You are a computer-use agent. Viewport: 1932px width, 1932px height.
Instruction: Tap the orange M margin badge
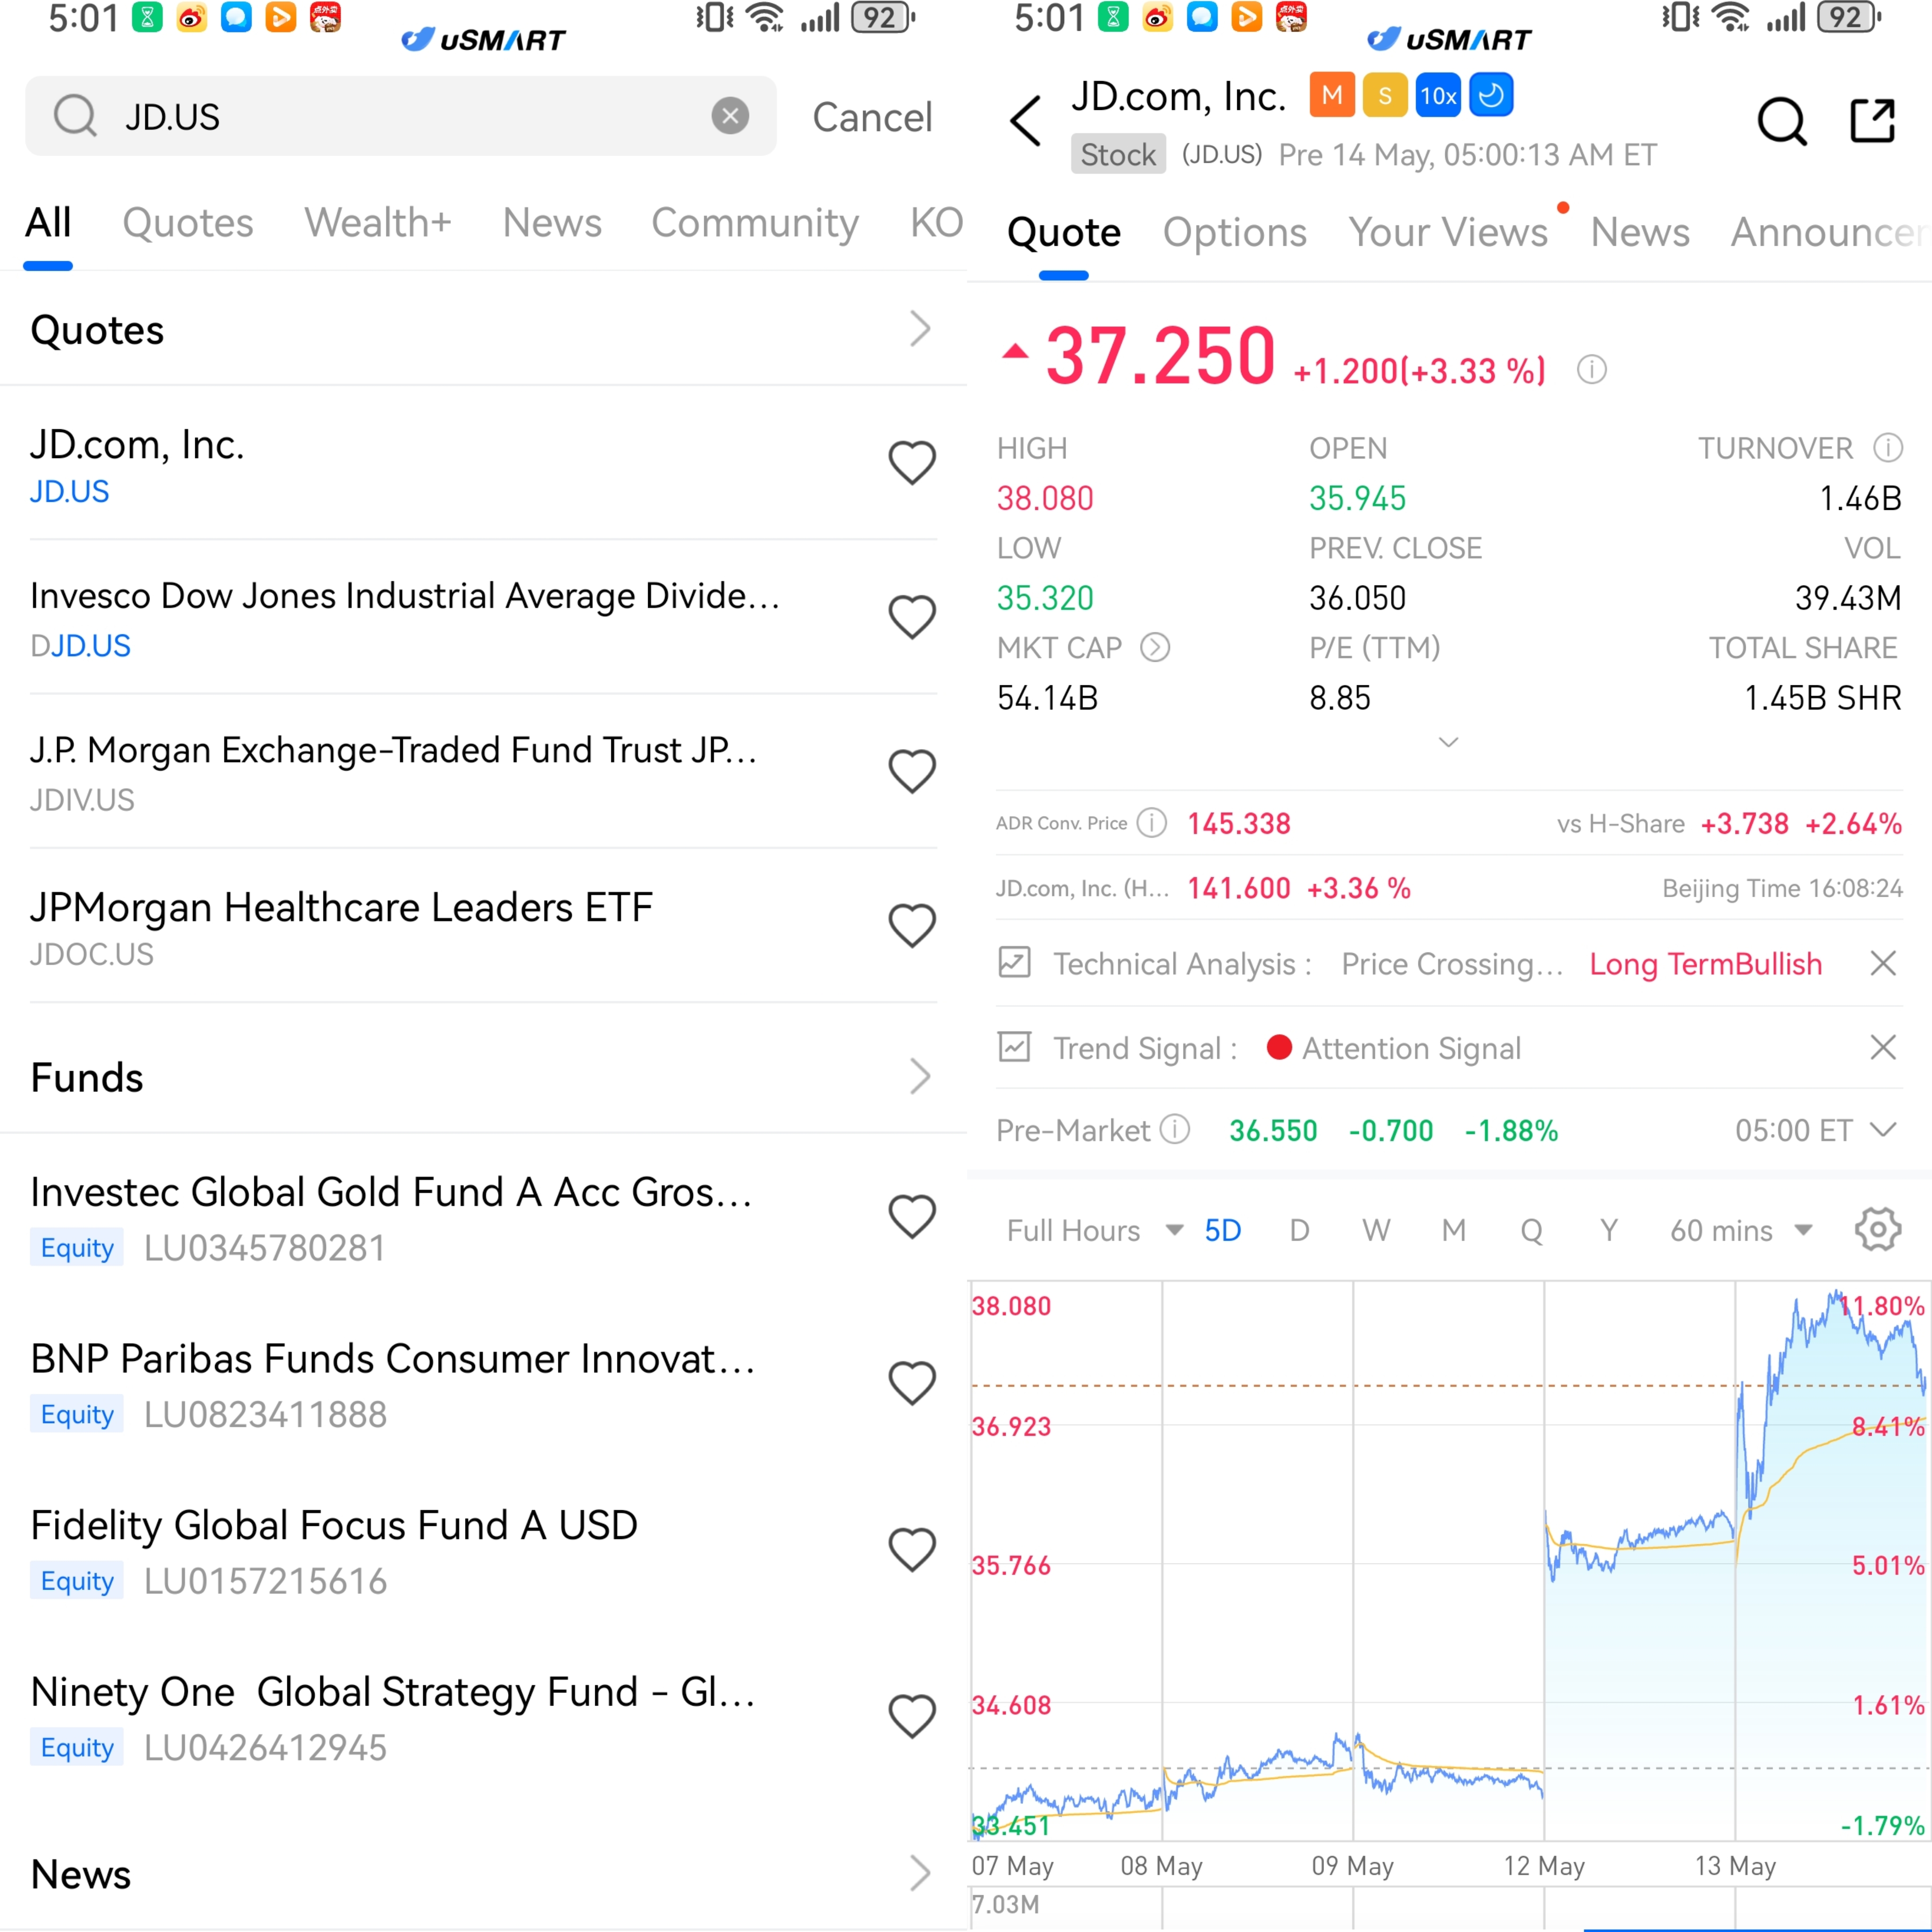pos(1332,95)
